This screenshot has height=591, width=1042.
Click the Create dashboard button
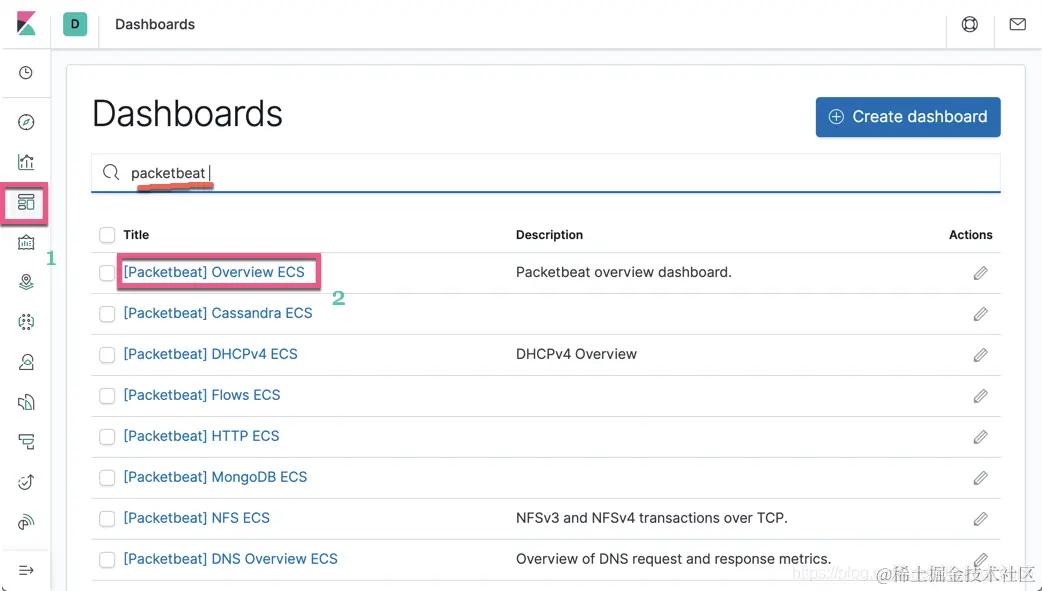pos(908,117)
